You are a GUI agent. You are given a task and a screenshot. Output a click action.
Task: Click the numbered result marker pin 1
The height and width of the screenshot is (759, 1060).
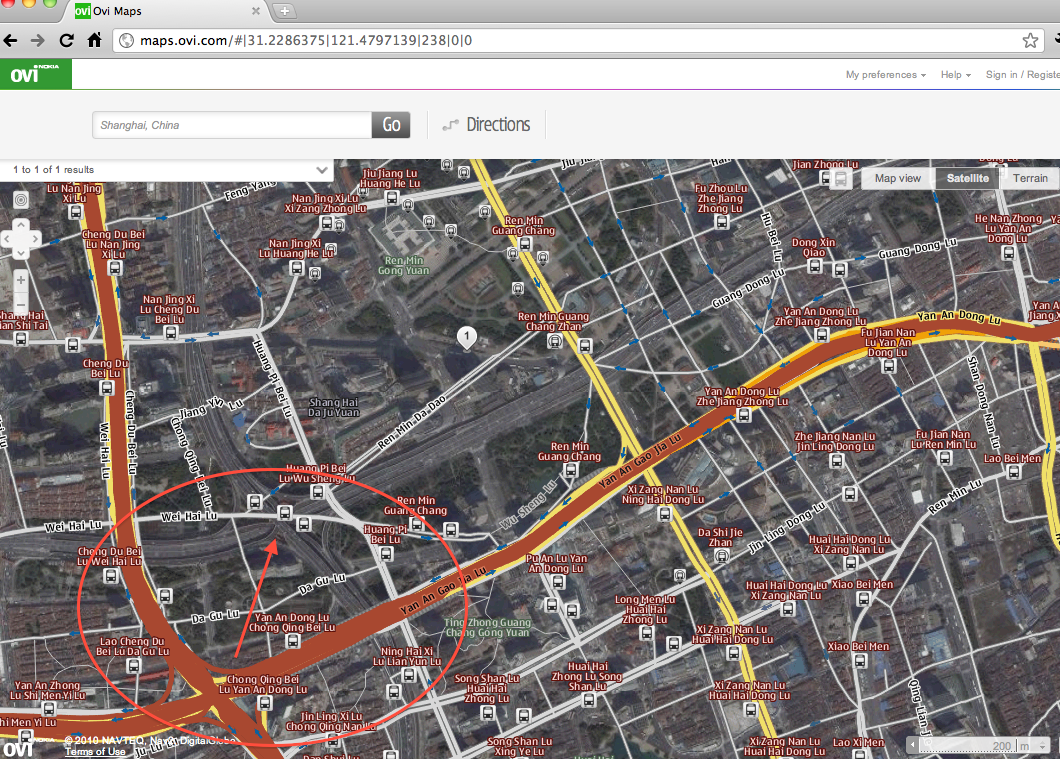click(465, 338)
